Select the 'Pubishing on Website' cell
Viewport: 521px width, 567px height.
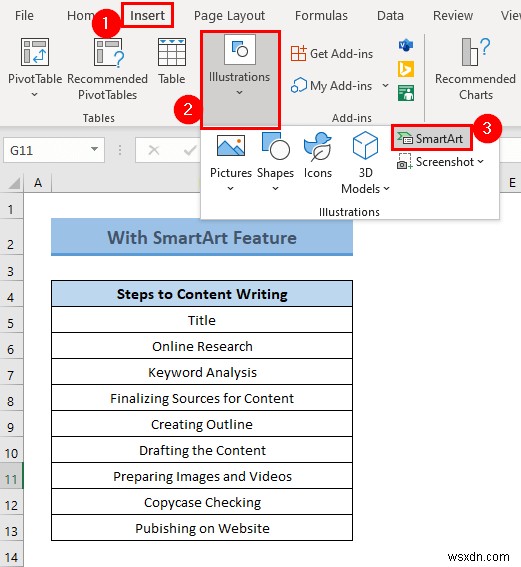[x=202, y=528]
